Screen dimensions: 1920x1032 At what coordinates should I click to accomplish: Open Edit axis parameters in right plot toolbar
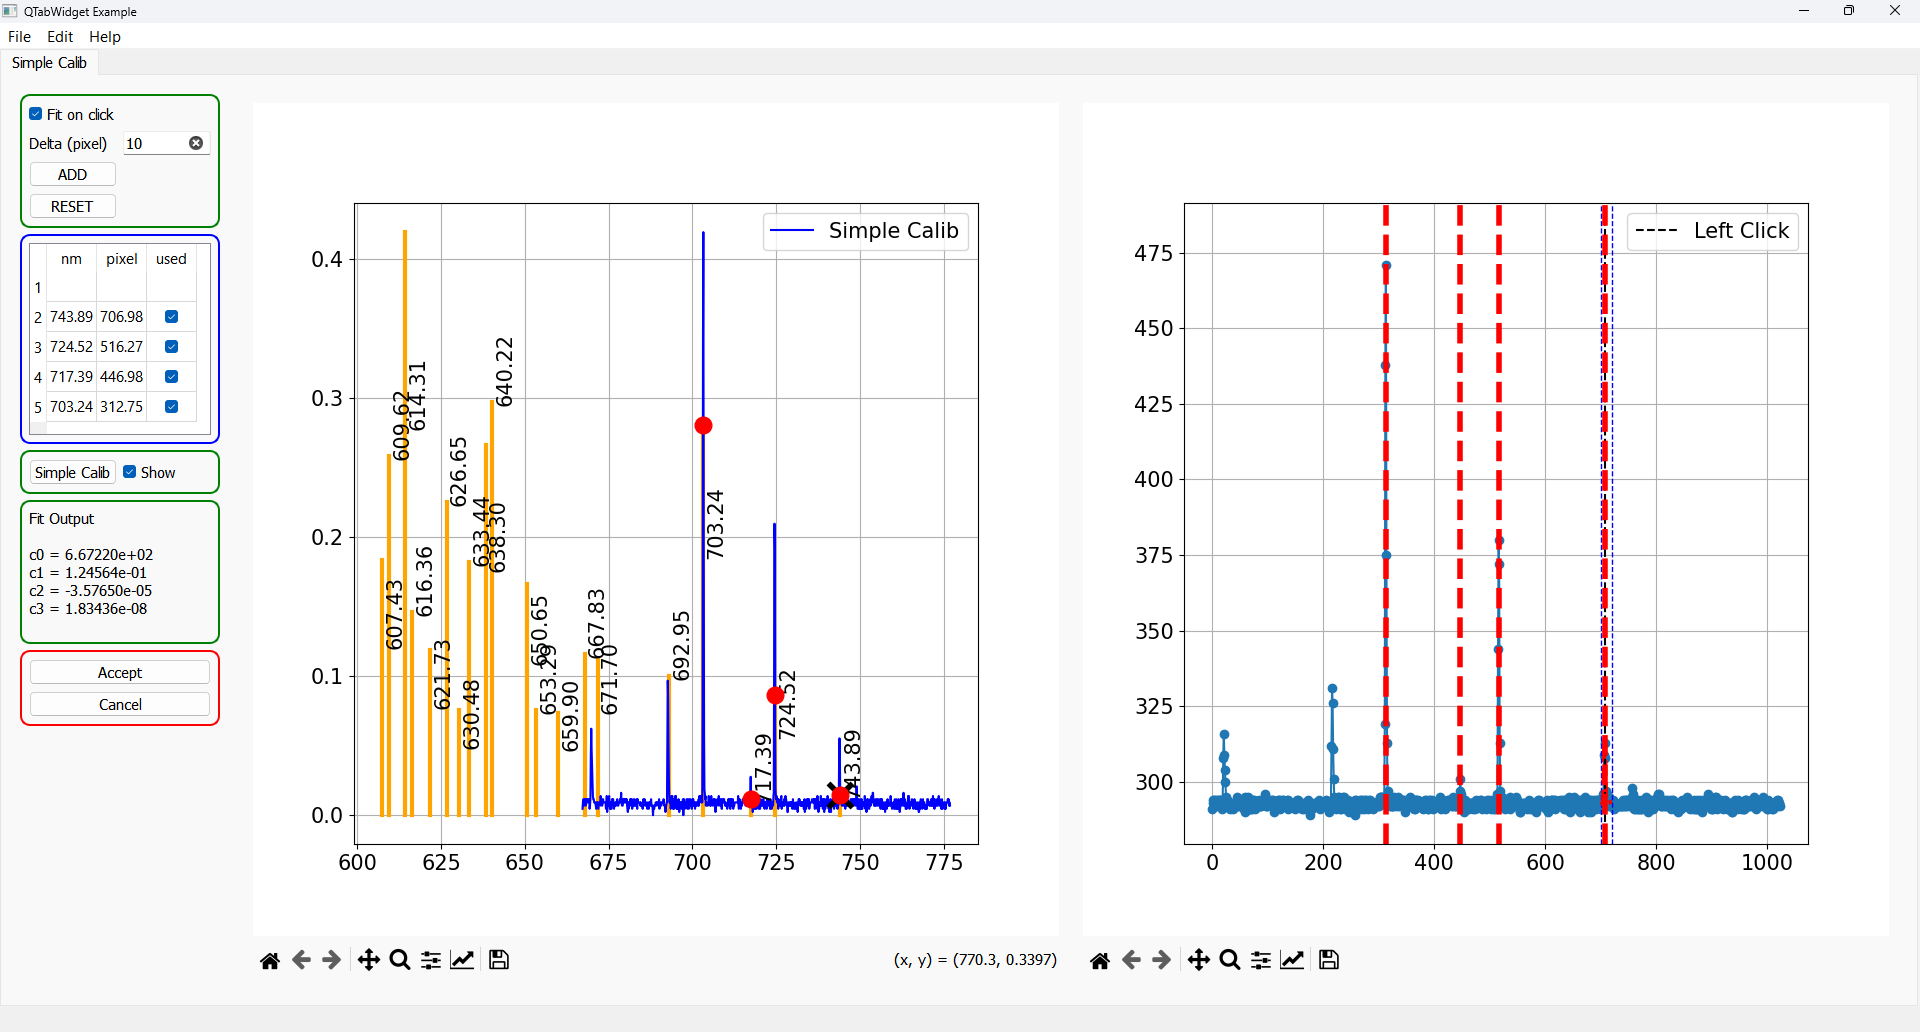point(1292,961)
